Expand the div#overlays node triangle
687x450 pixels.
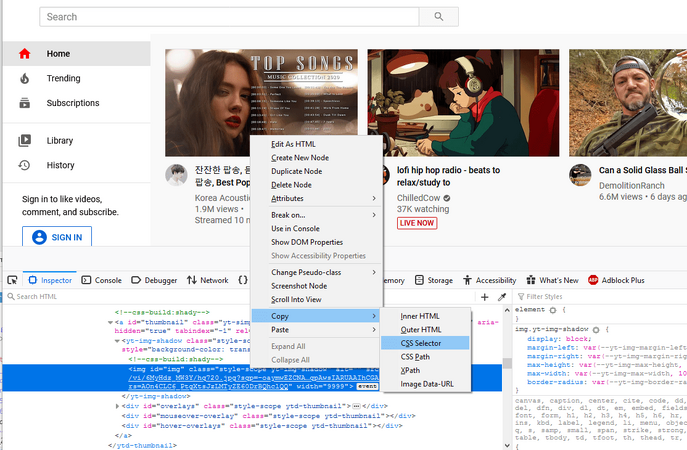(x=117, y=406)
